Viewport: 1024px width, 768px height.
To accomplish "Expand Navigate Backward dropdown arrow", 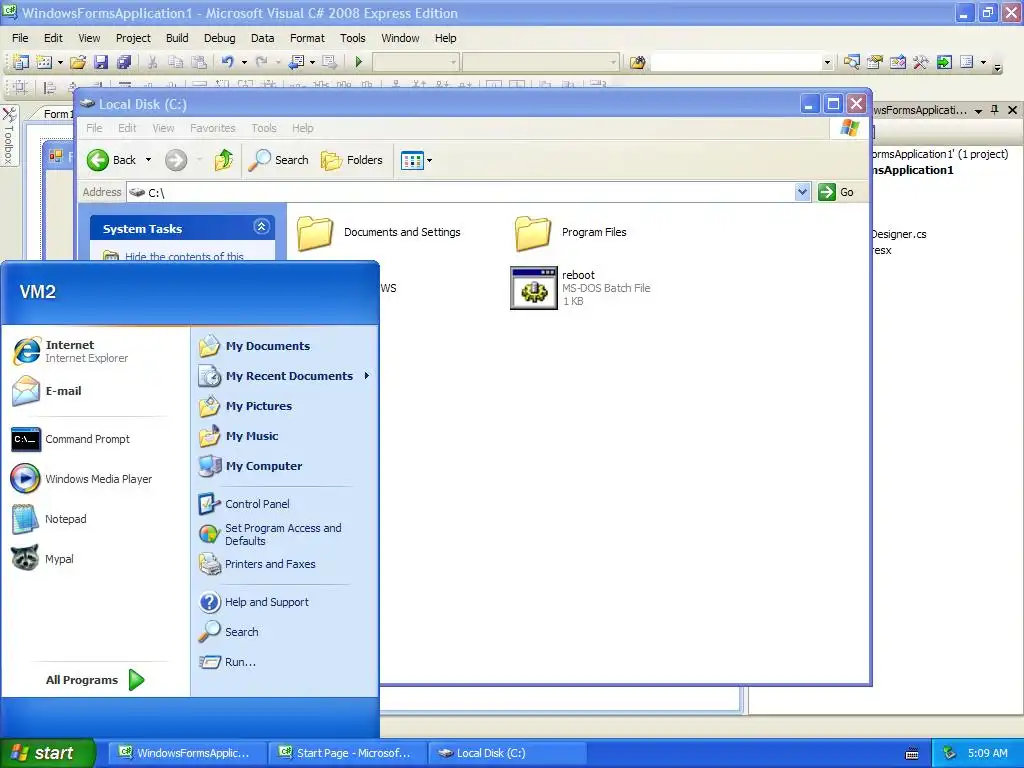I will click(x=312, y=62).
